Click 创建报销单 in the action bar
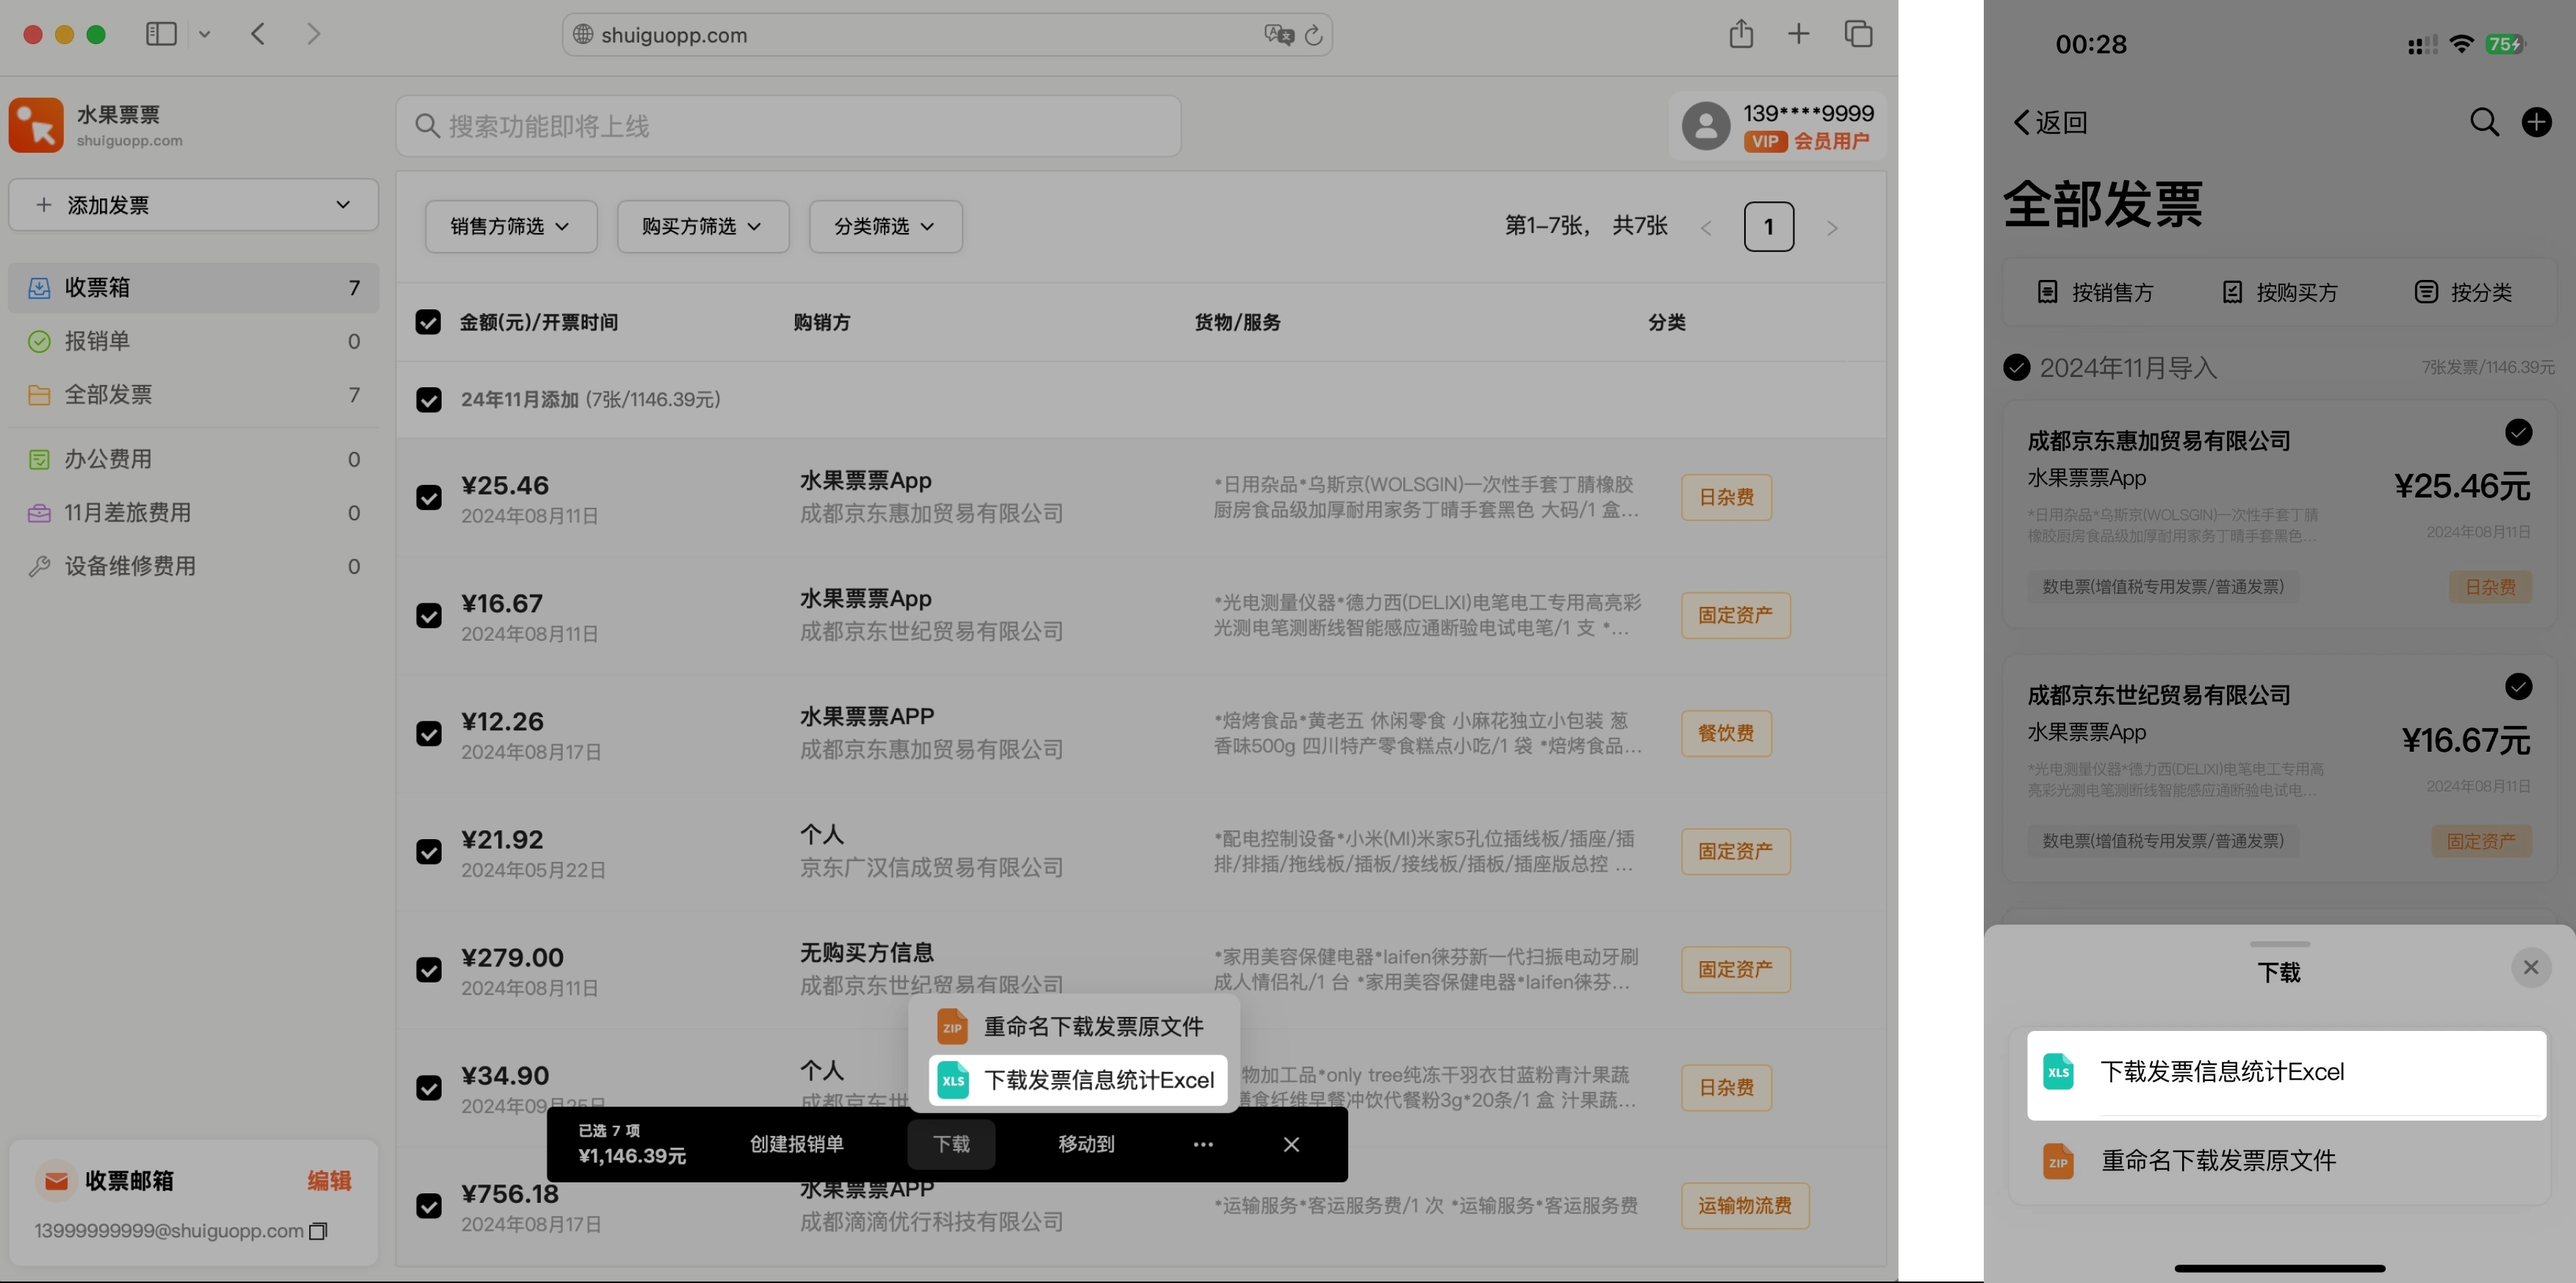 [797, 1144]
